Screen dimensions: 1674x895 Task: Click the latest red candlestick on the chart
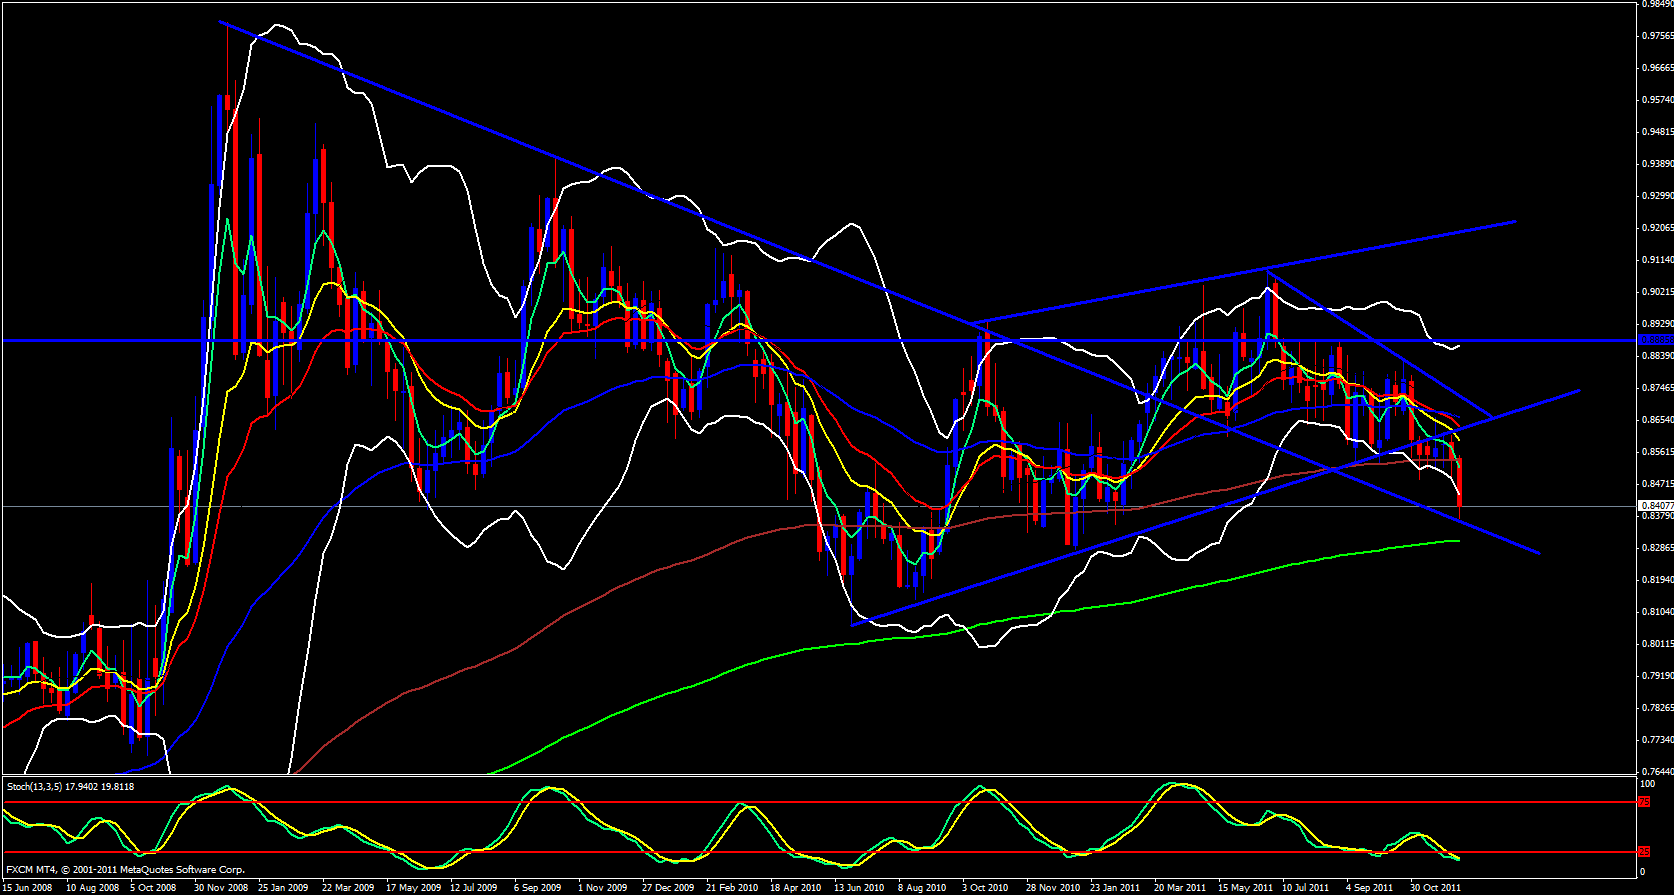coord(1460,482)
